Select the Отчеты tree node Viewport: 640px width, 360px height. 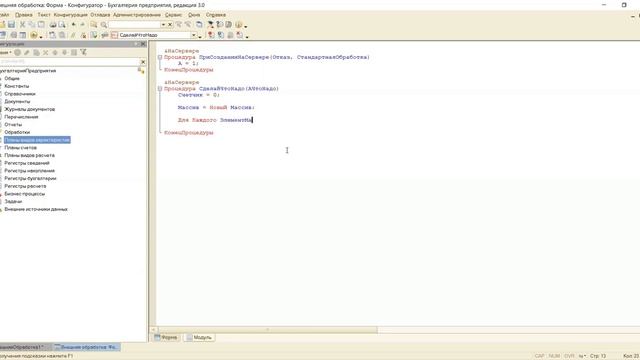pyautogui.click(x=13, y=124)
